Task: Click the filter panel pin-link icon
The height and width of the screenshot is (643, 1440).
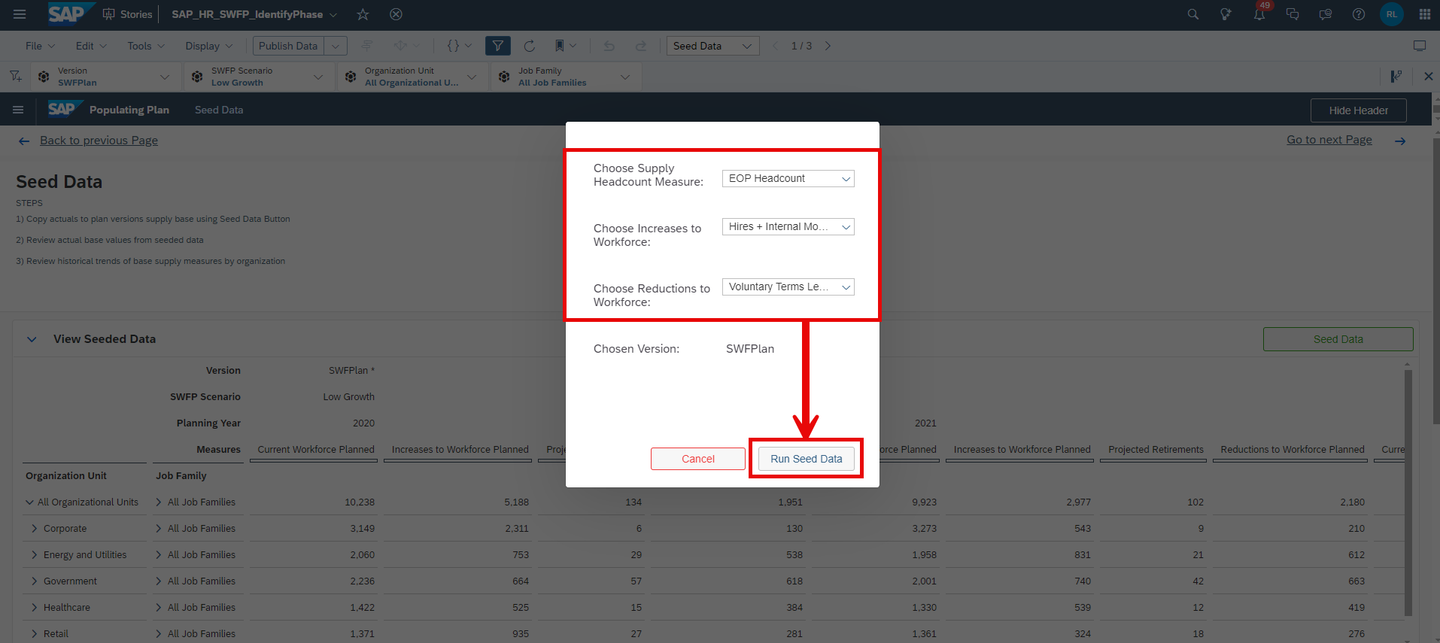Action: pyautogui.click(x=1396, y=77)
